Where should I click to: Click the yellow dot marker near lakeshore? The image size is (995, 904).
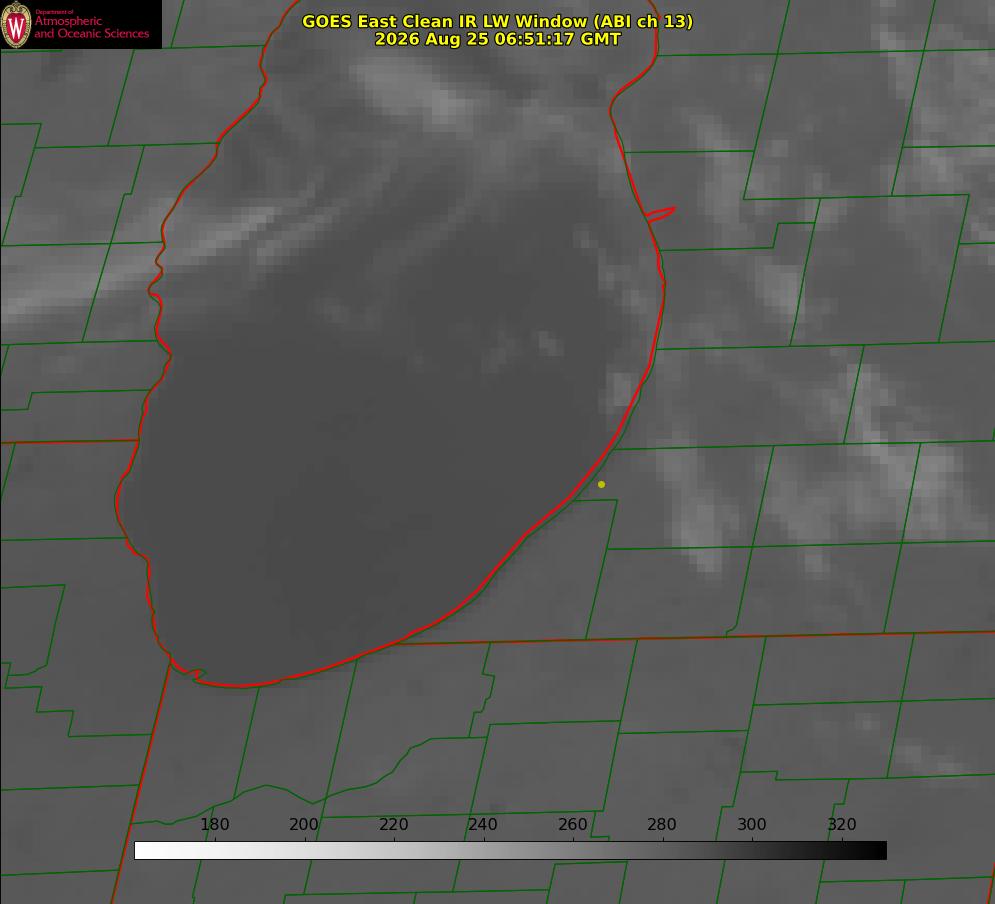click(x=601, y=485)
